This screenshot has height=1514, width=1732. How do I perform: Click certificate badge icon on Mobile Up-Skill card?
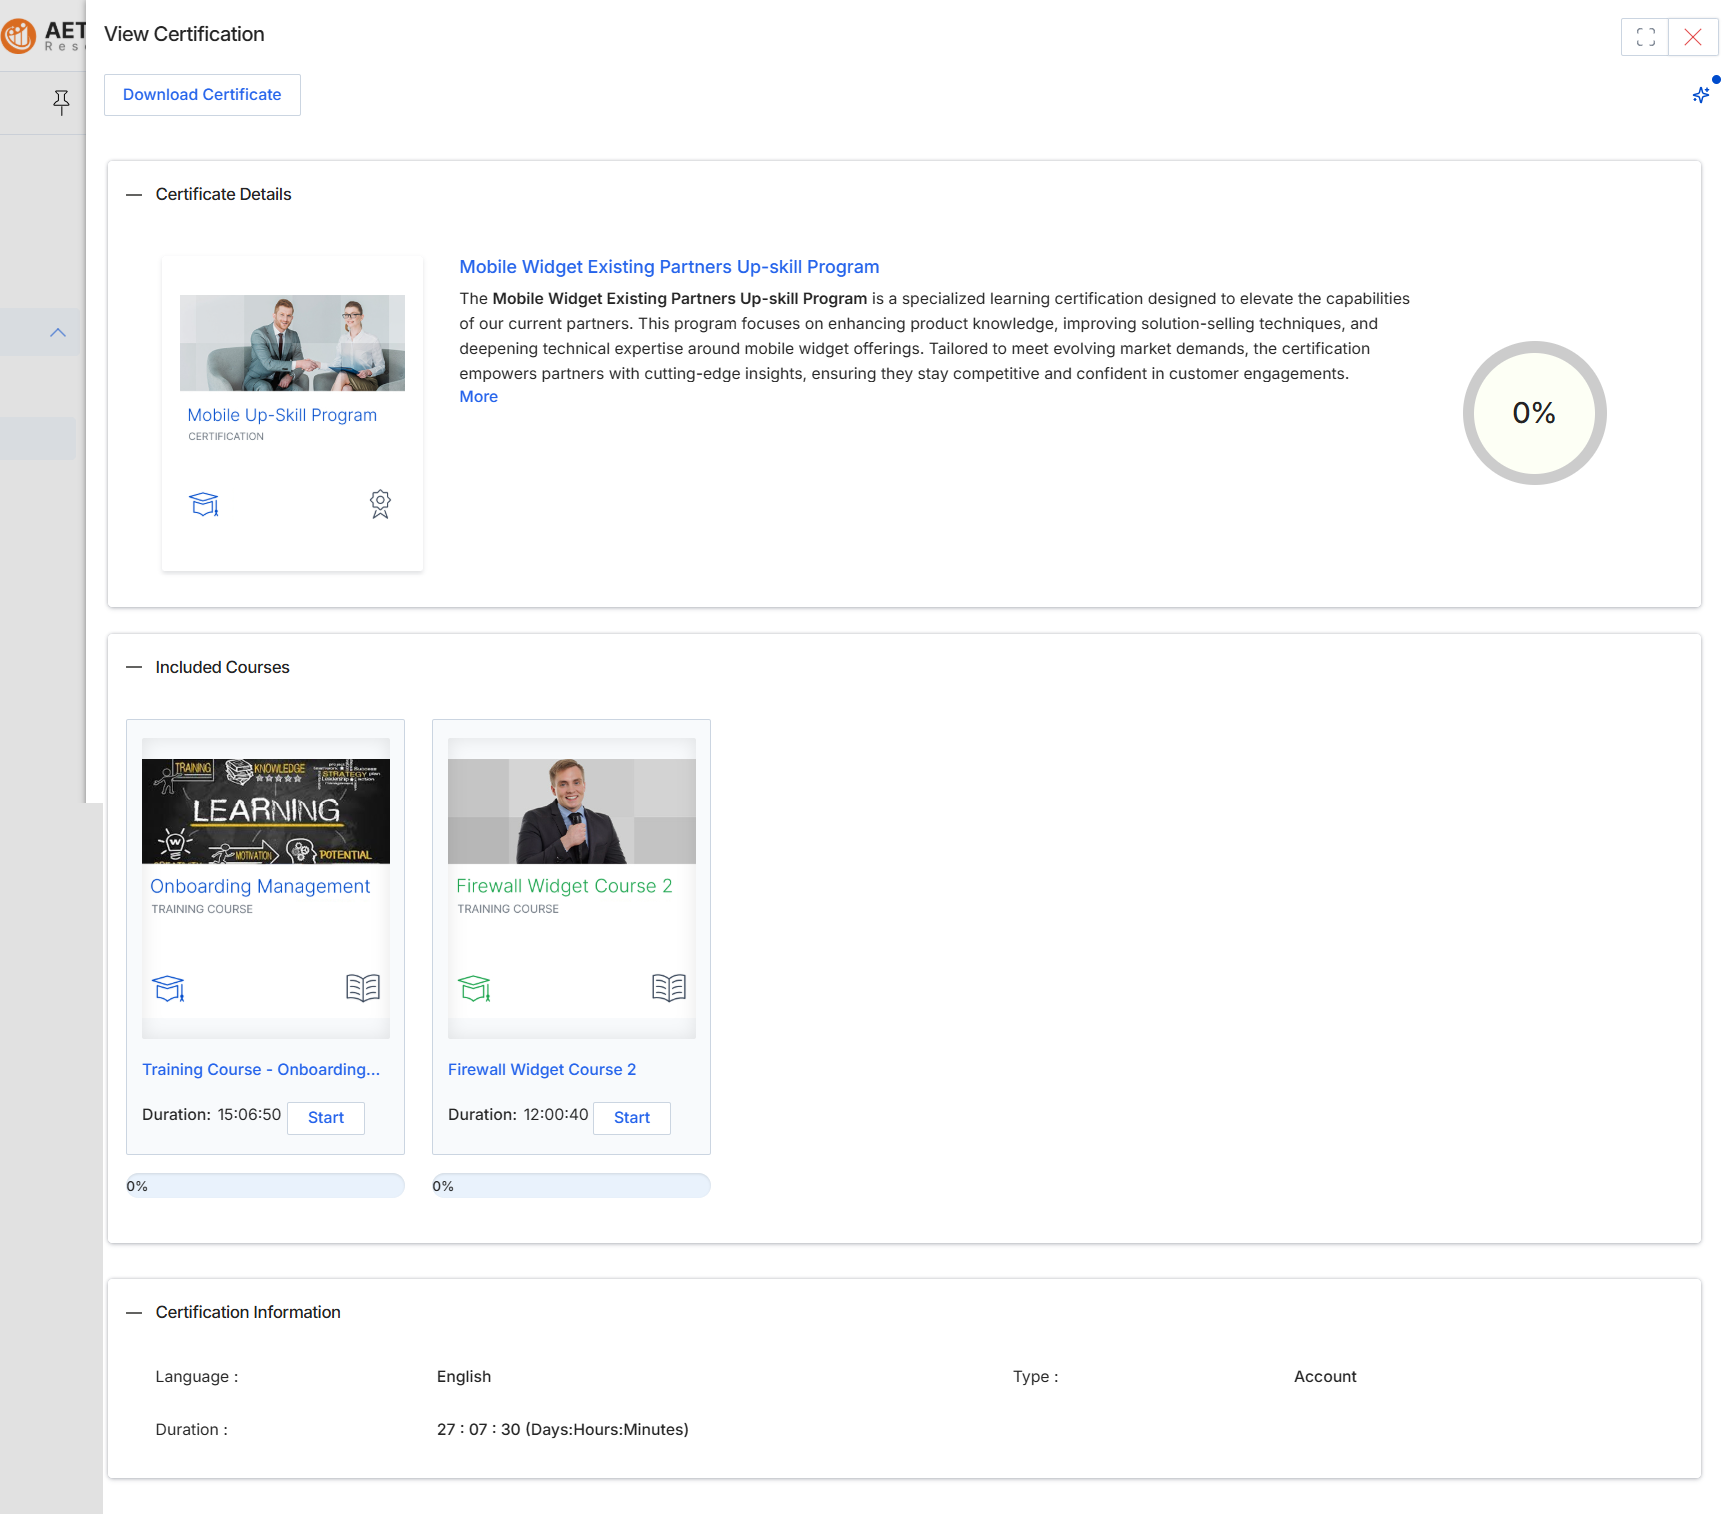pos(380,504)
